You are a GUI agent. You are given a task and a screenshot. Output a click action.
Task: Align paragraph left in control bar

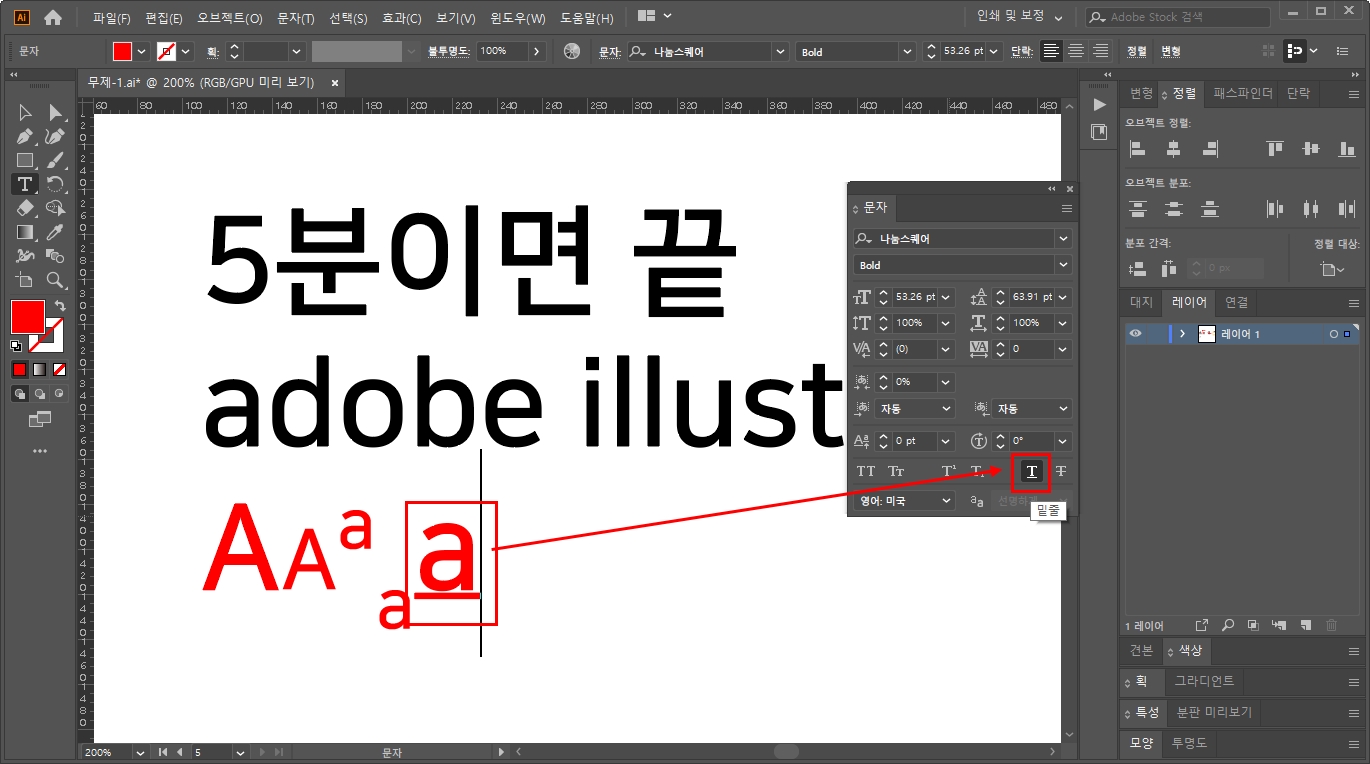[x=1050, y=51]
